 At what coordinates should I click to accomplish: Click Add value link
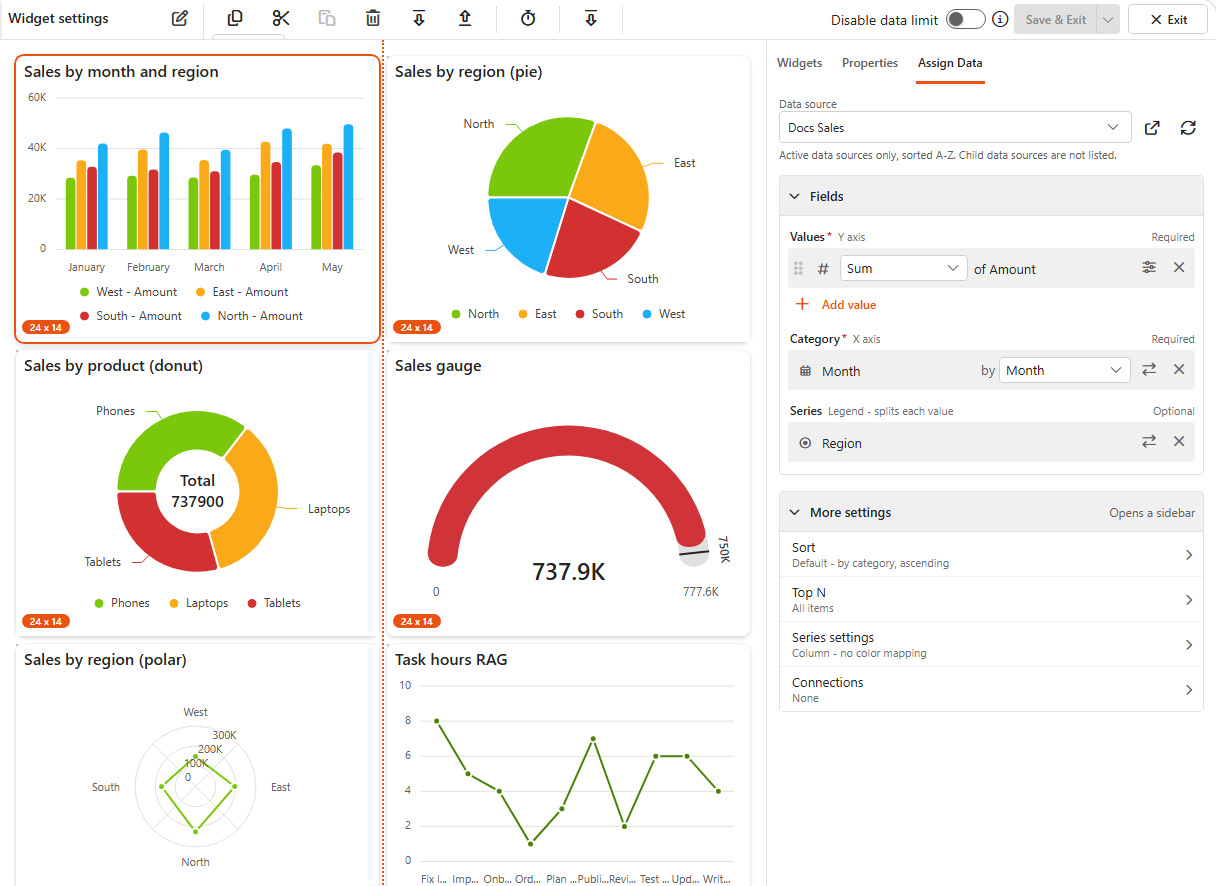pos(836,305)
